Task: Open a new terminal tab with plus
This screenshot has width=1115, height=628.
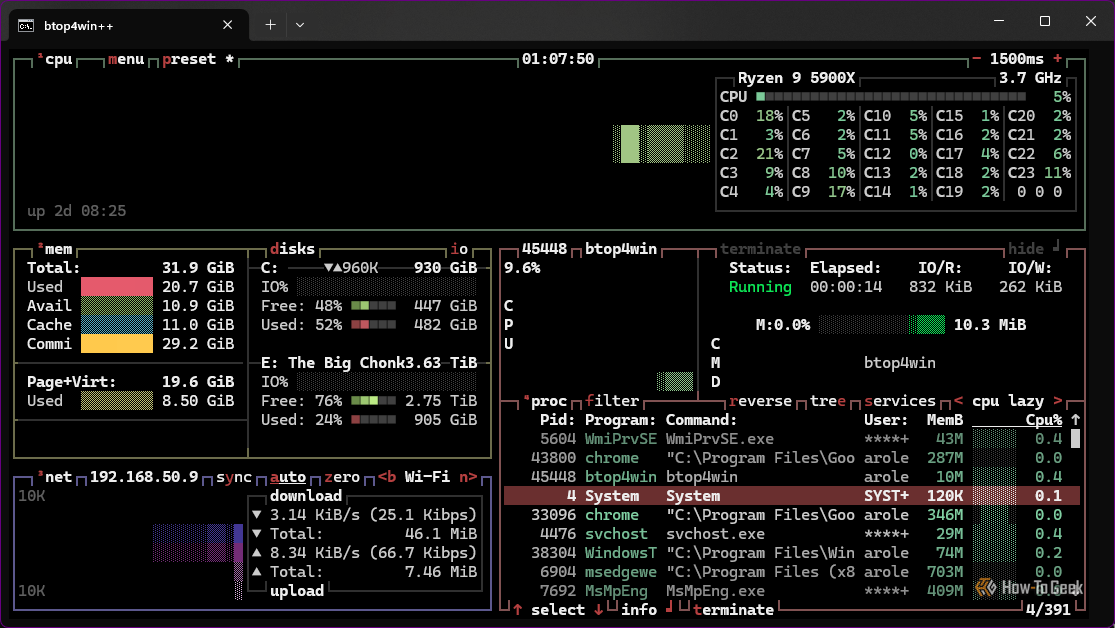Action: 270,25
